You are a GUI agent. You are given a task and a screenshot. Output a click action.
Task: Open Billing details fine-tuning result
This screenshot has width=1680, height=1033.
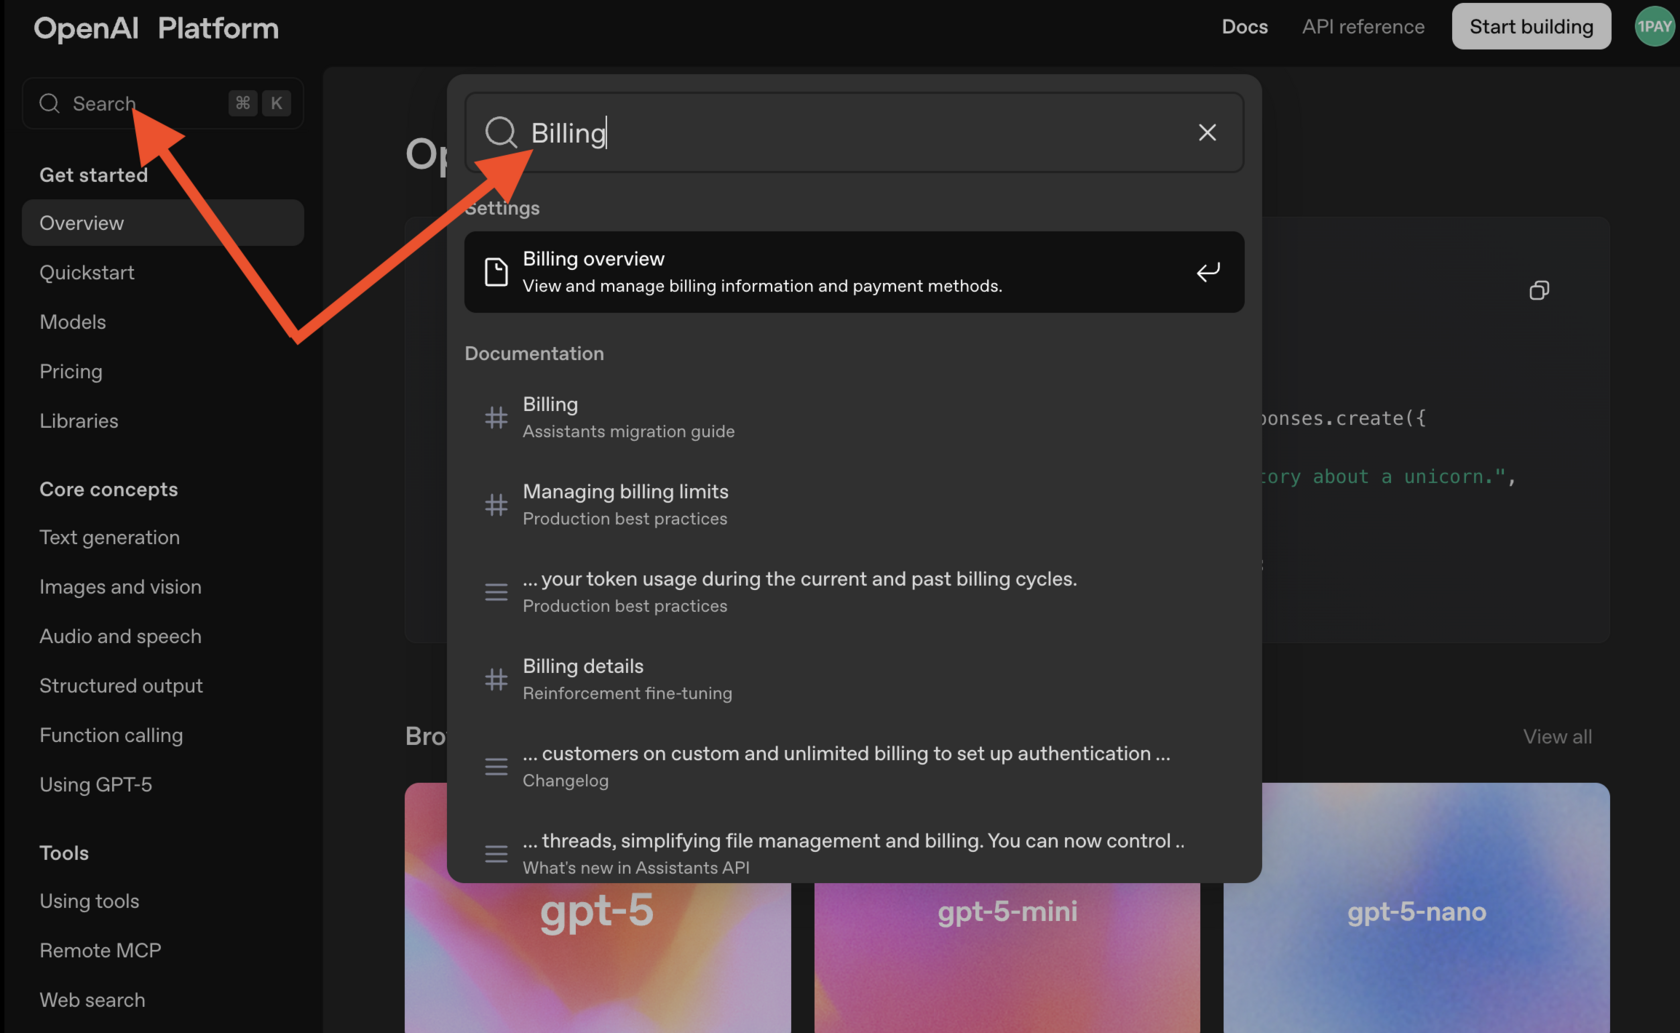click(854, 679)
